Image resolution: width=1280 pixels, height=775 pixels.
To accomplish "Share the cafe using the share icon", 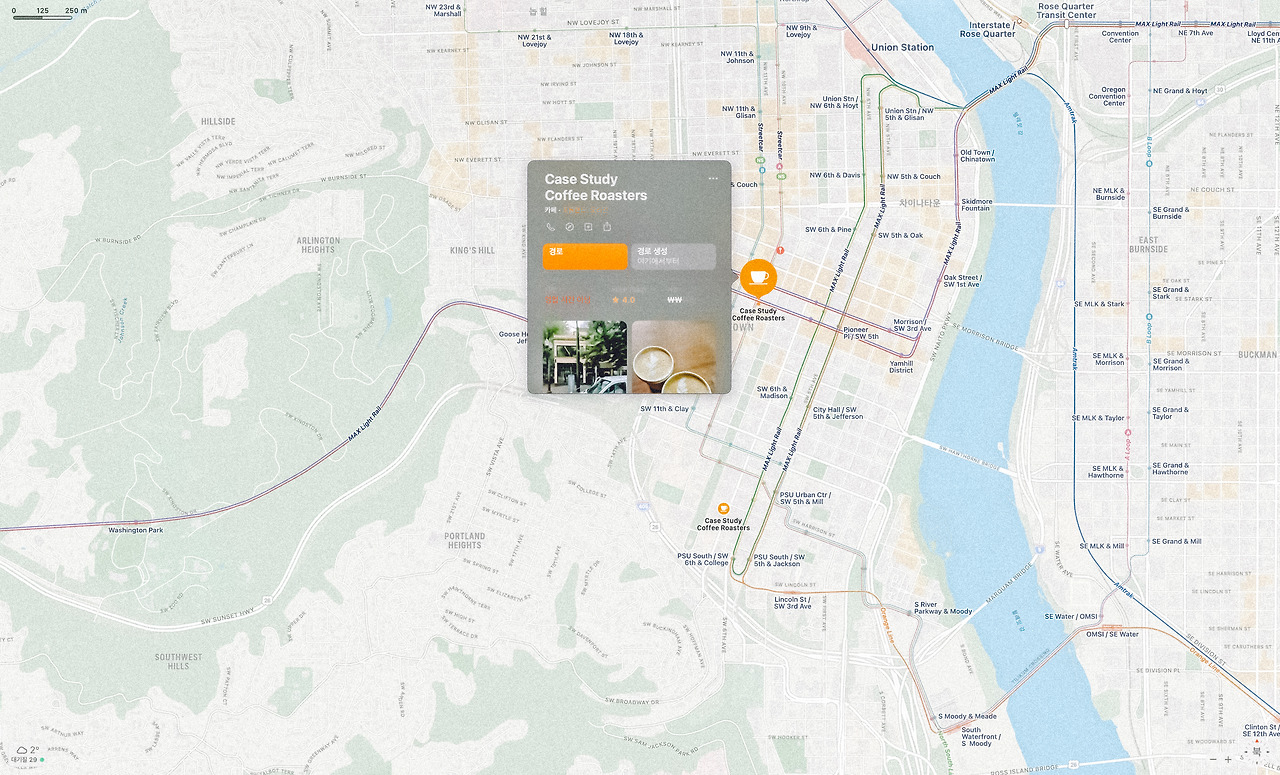I will [607, 227].
